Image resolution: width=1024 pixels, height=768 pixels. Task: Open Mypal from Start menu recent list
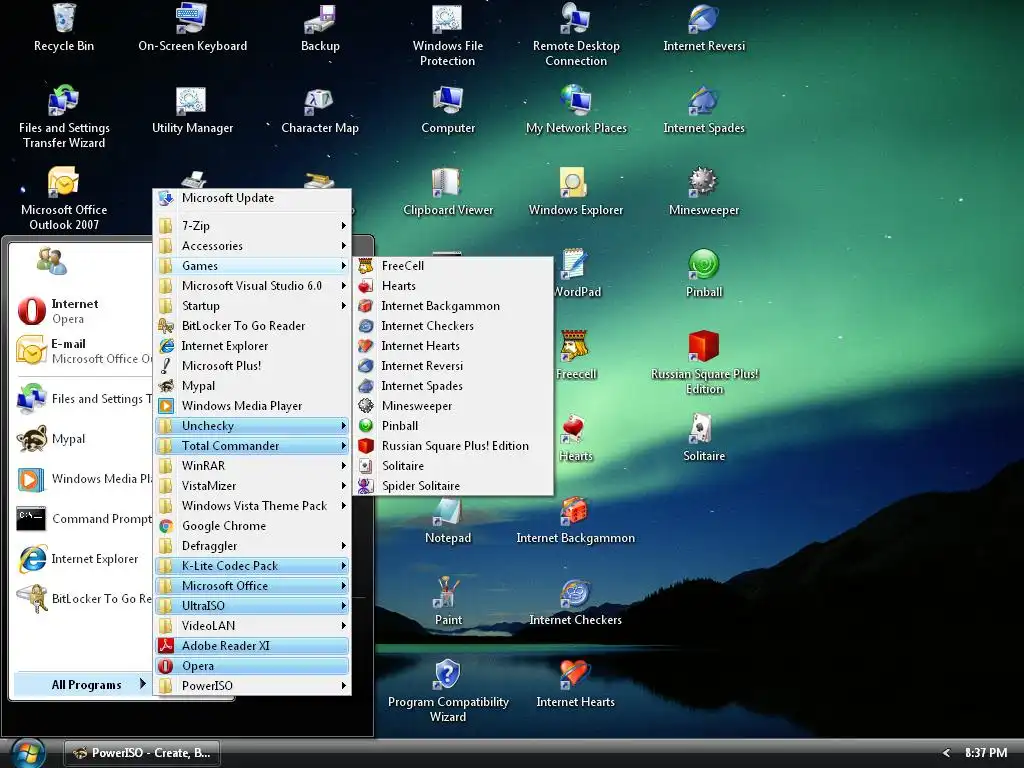tap(83, 439)
